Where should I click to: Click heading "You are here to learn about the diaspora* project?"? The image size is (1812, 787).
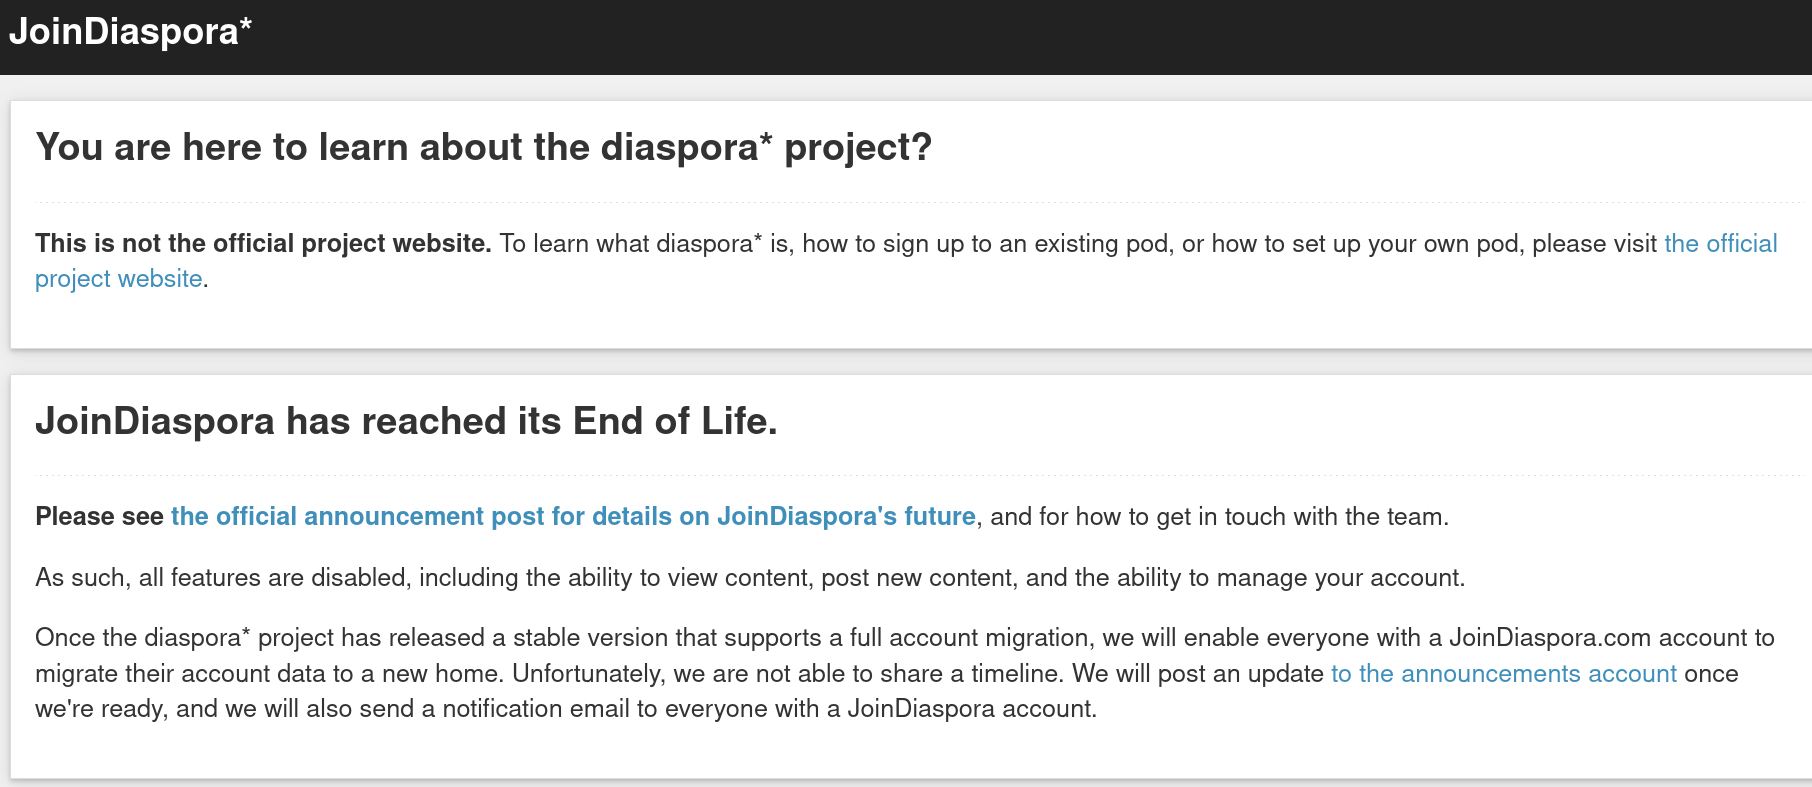pos(484,147)
